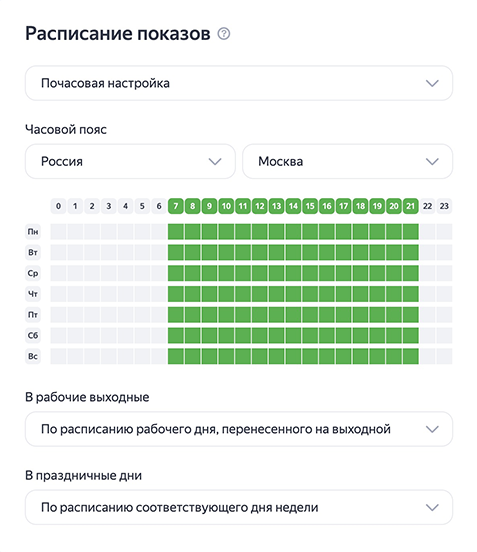477x552 pixels.
Task: Disable Wednesday 12 o'clock cell
Action: (260, 273)
